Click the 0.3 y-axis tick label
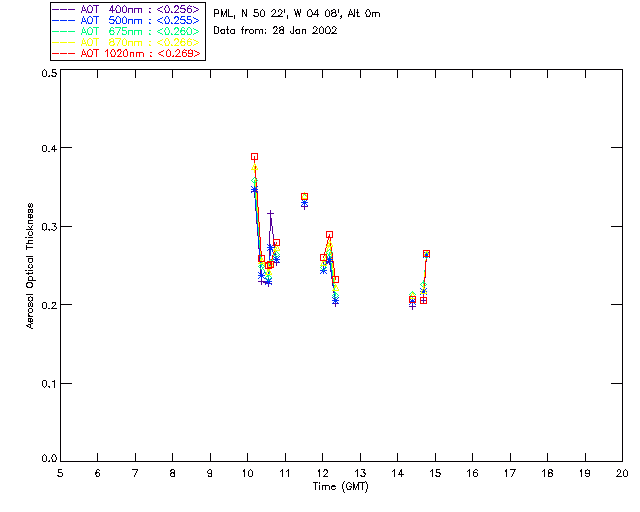640x512 pixels. (x=49, y=227)
